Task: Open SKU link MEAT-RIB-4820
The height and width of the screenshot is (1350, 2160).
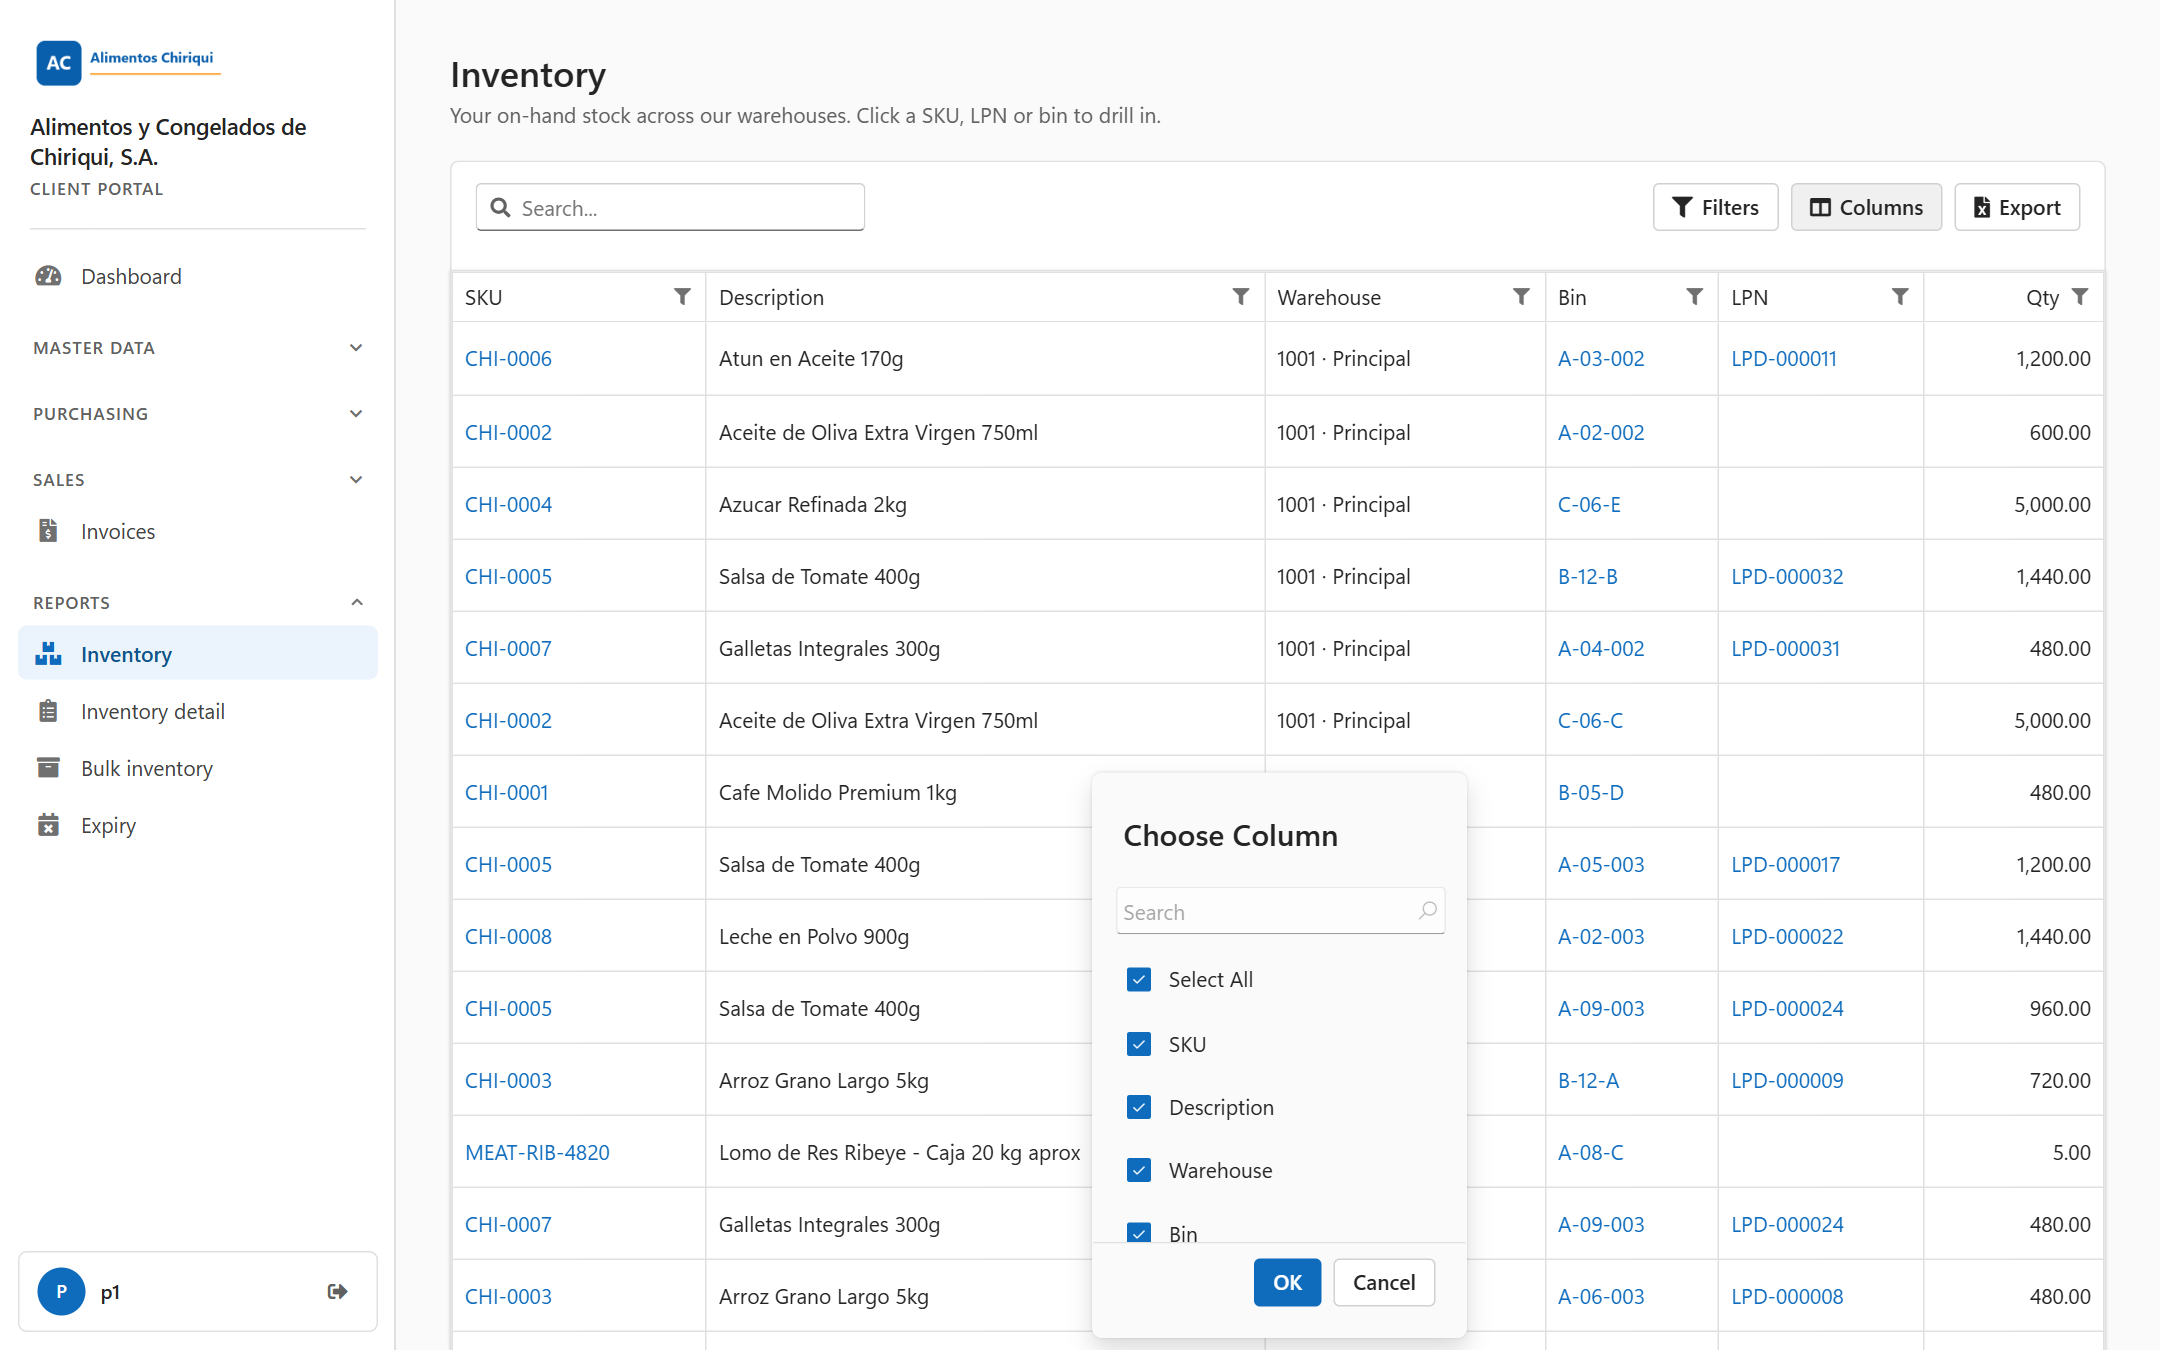Action: click(537, 1152)
